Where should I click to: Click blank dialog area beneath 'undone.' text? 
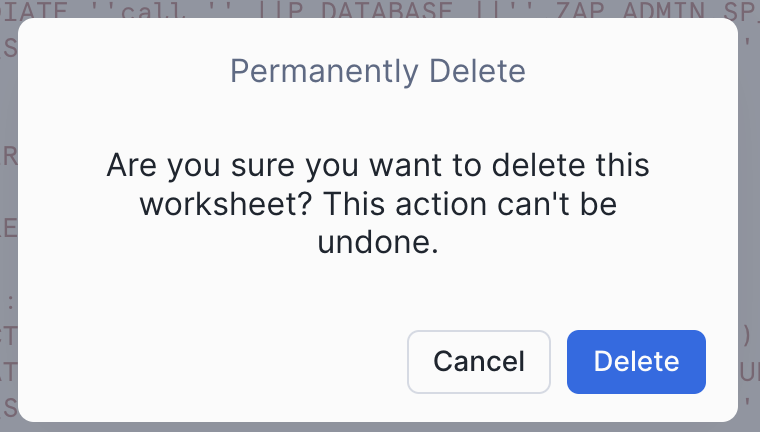[x=378, y=290]
